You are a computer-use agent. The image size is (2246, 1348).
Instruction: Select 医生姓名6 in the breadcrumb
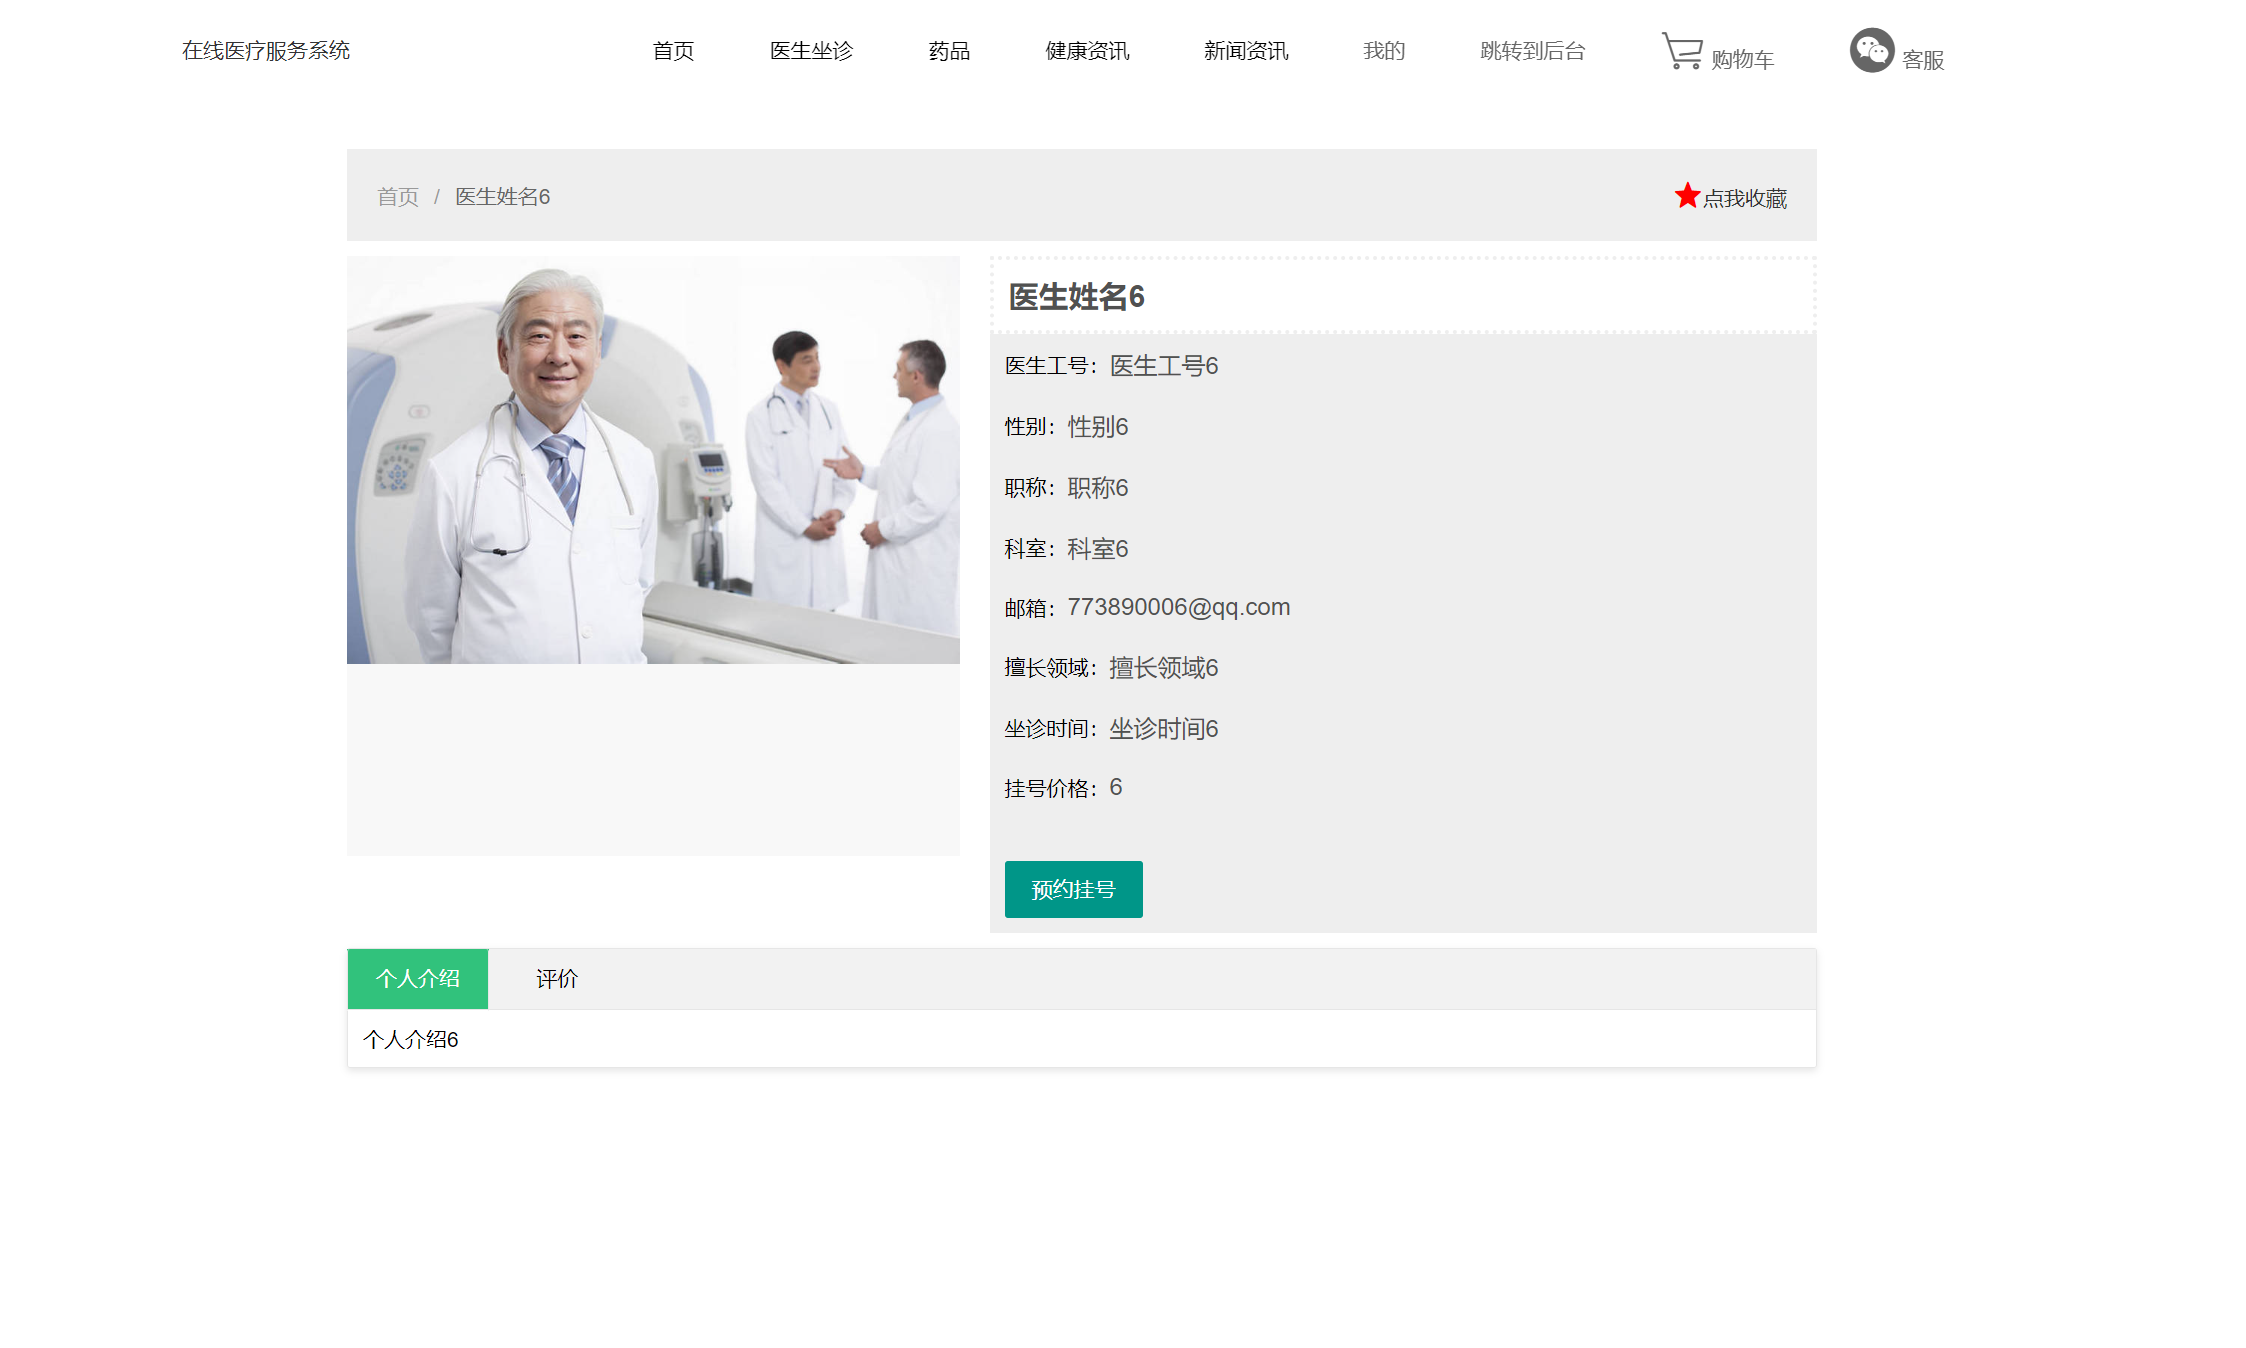pyautogui.click(x=501, y=197)
